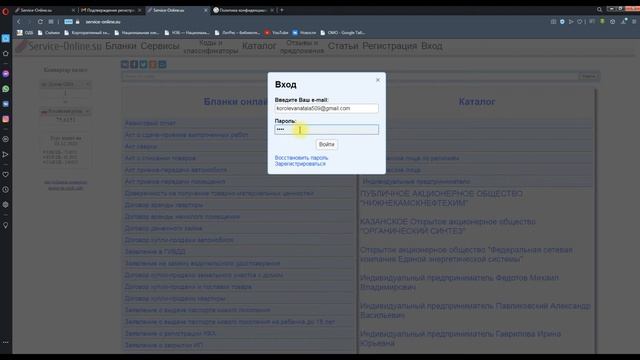
Task: Open the ad blocker shield icon
Action: point(562,22)
